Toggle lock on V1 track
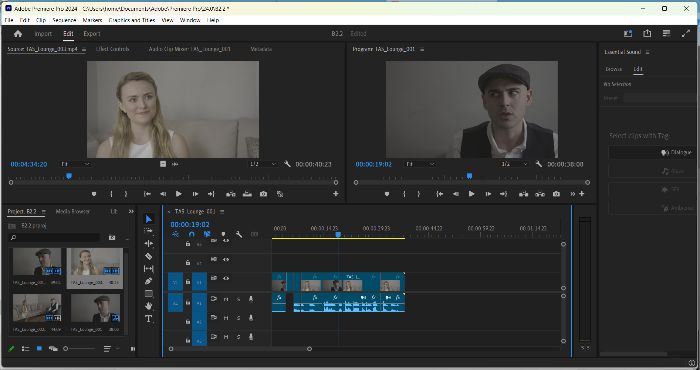The height and width of the screenshot is (370, 700). click(188, 282)
